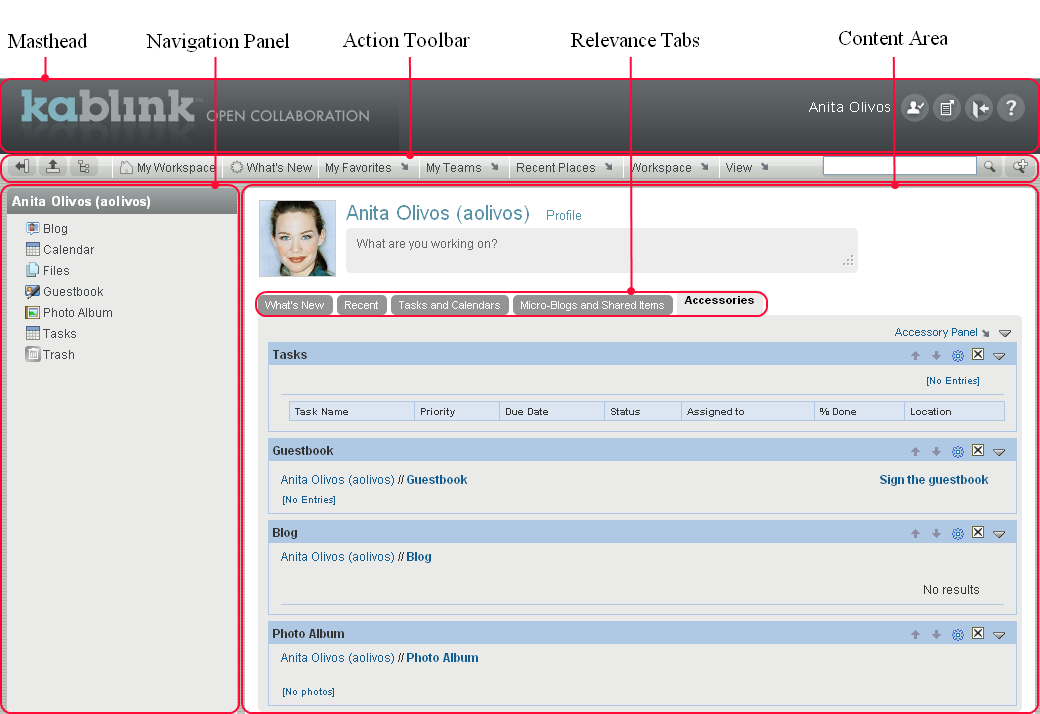Click the Anita Olivos (aolivos) title heading

[x=438, y=213]
